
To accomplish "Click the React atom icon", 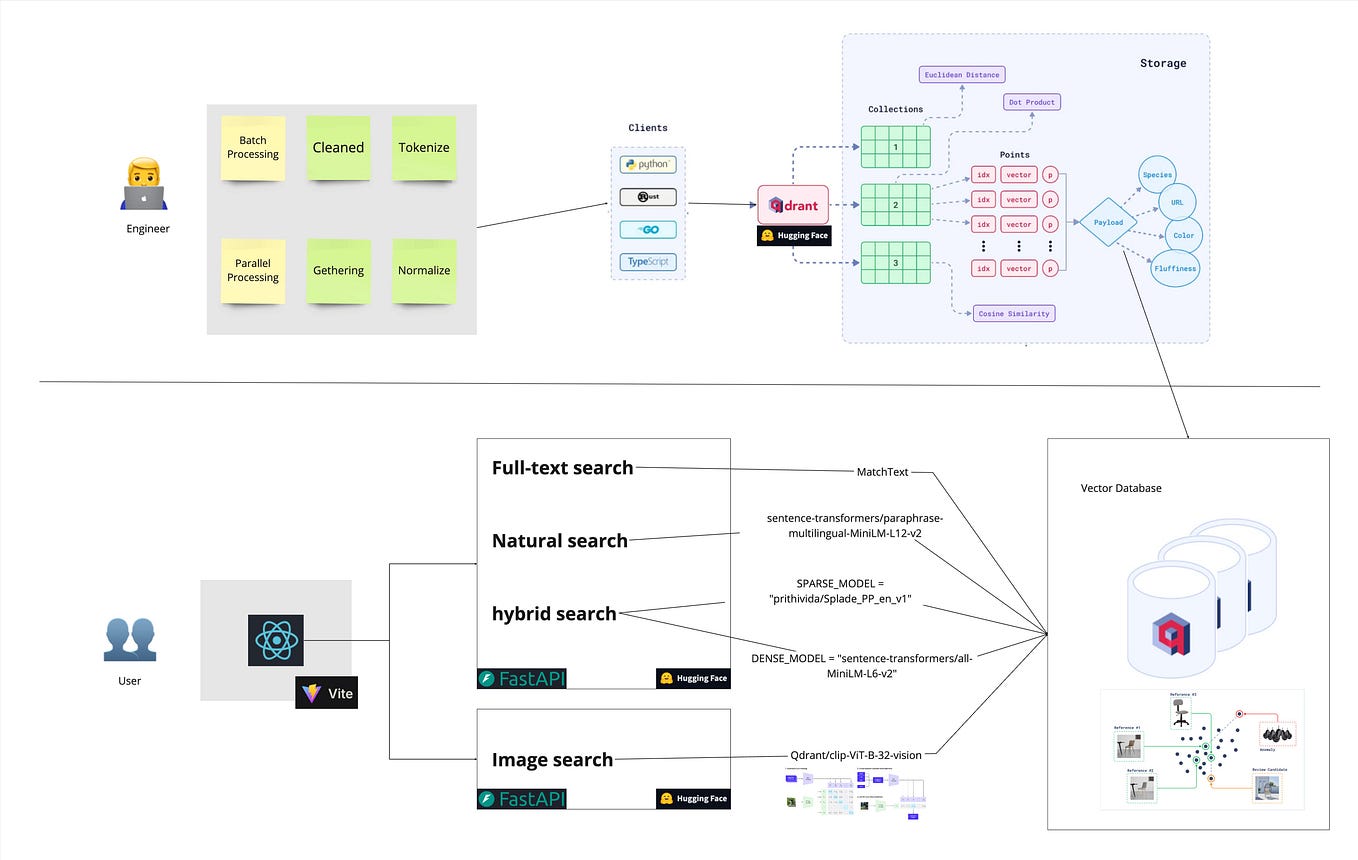I will (276, 640).
